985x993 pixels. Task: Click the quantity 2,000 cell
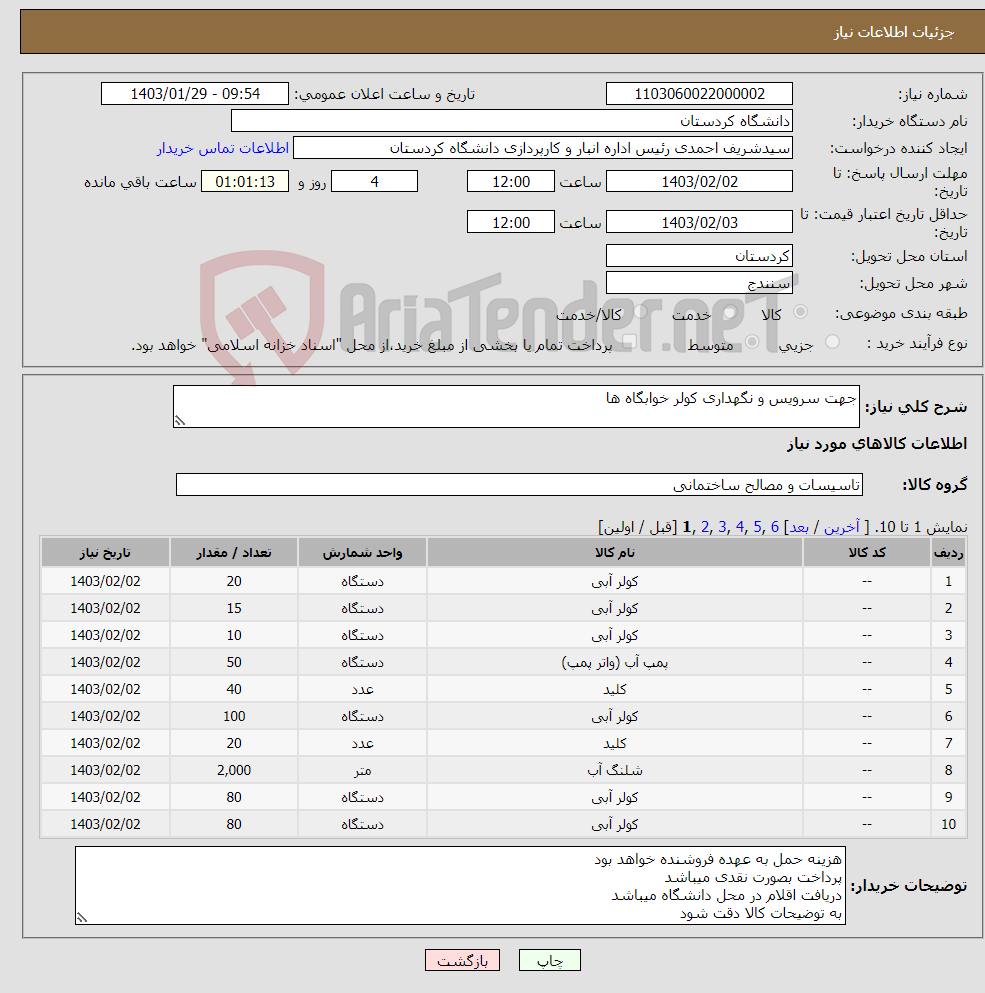coord(234,771)
